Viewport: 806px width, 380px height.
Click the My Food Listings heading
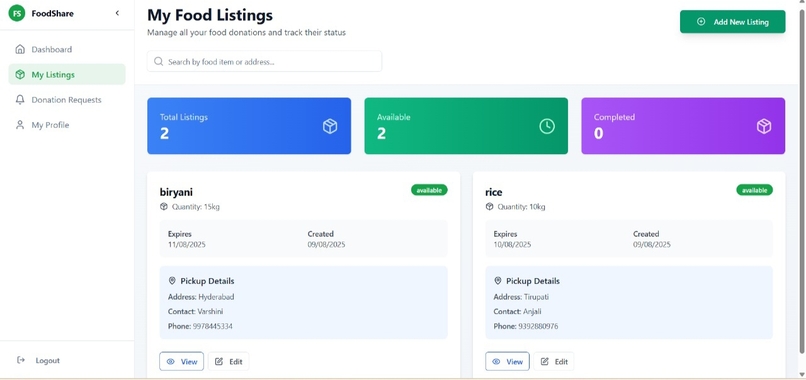coord(210,15)
